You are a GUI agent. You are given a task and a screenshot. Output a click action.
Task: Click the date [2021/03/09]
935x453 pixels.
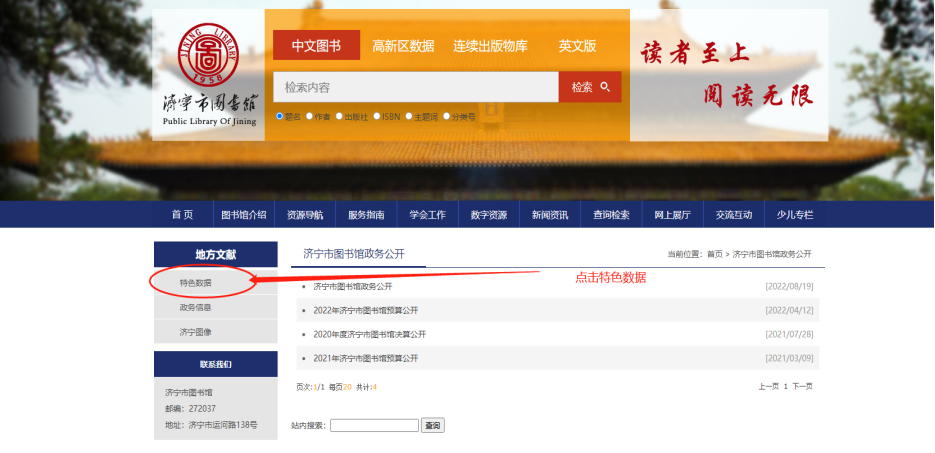point(790,358)
